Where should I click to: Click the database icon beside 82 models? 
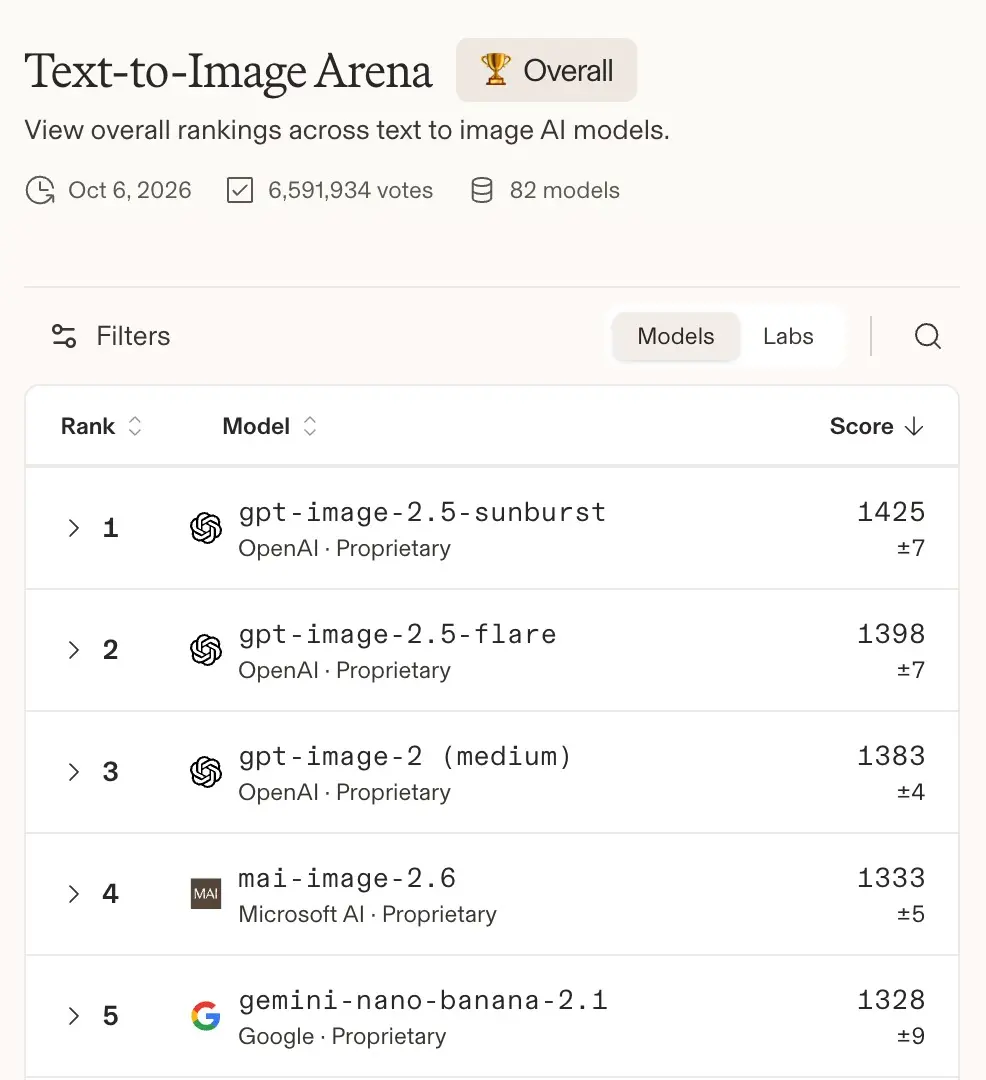(x=481, y=190)
